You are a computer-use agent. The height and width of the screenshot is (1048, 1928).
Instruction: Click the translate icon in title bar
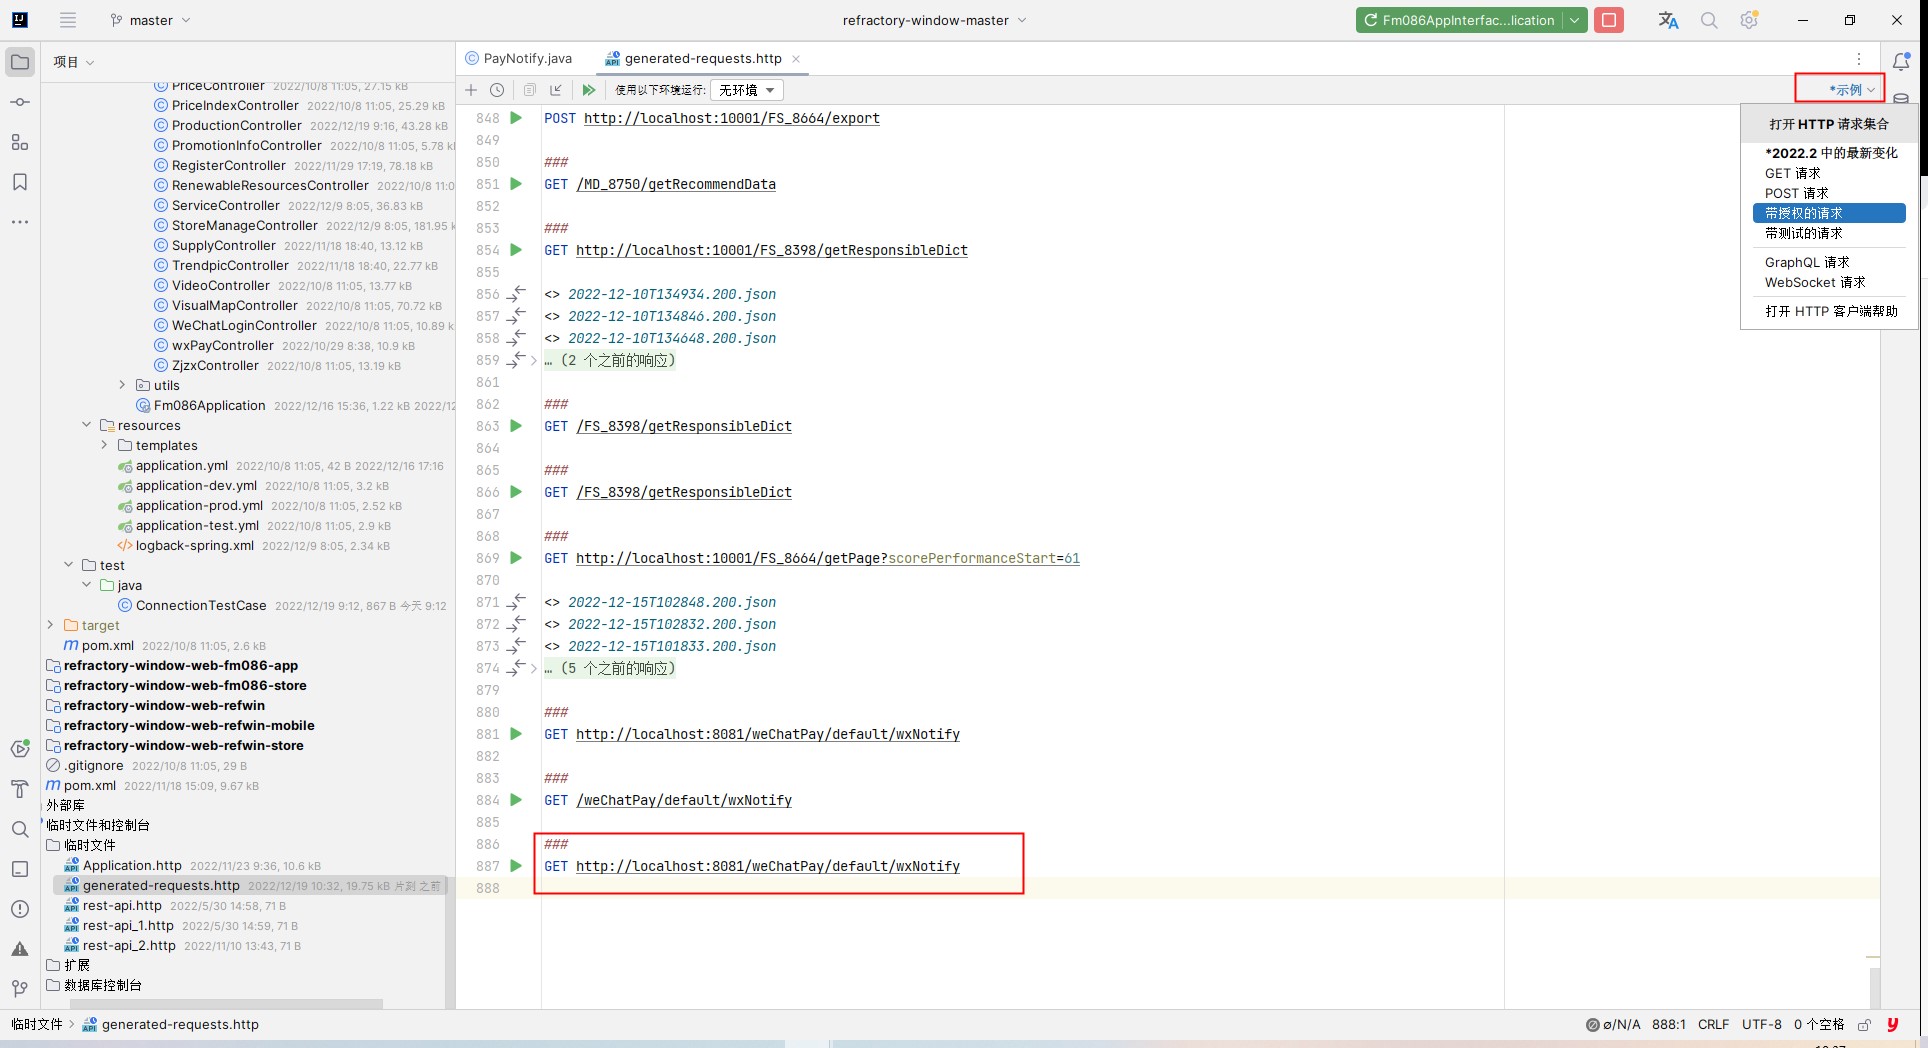pyautogui.click(x=1668, y=20)
